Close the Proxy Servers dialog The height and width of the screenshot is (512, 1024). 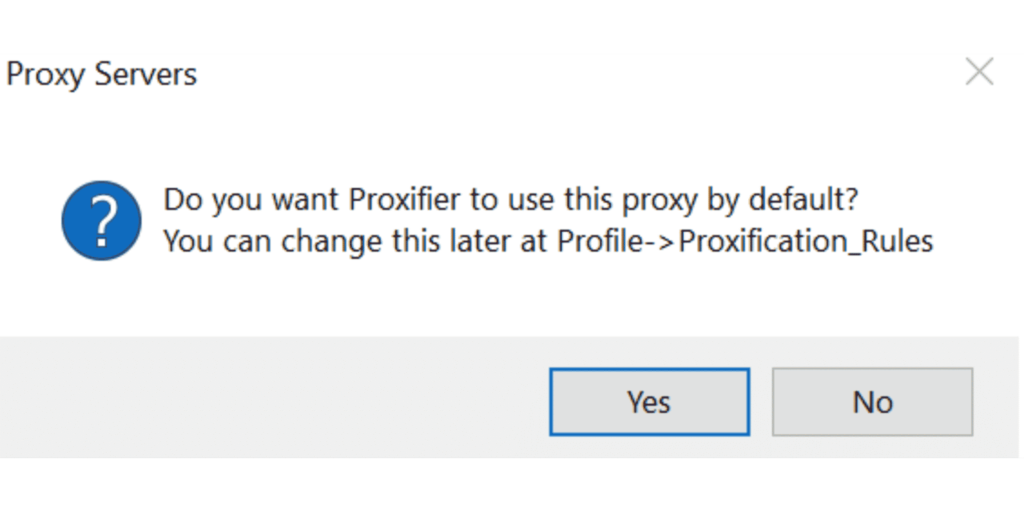coord(979,72)
